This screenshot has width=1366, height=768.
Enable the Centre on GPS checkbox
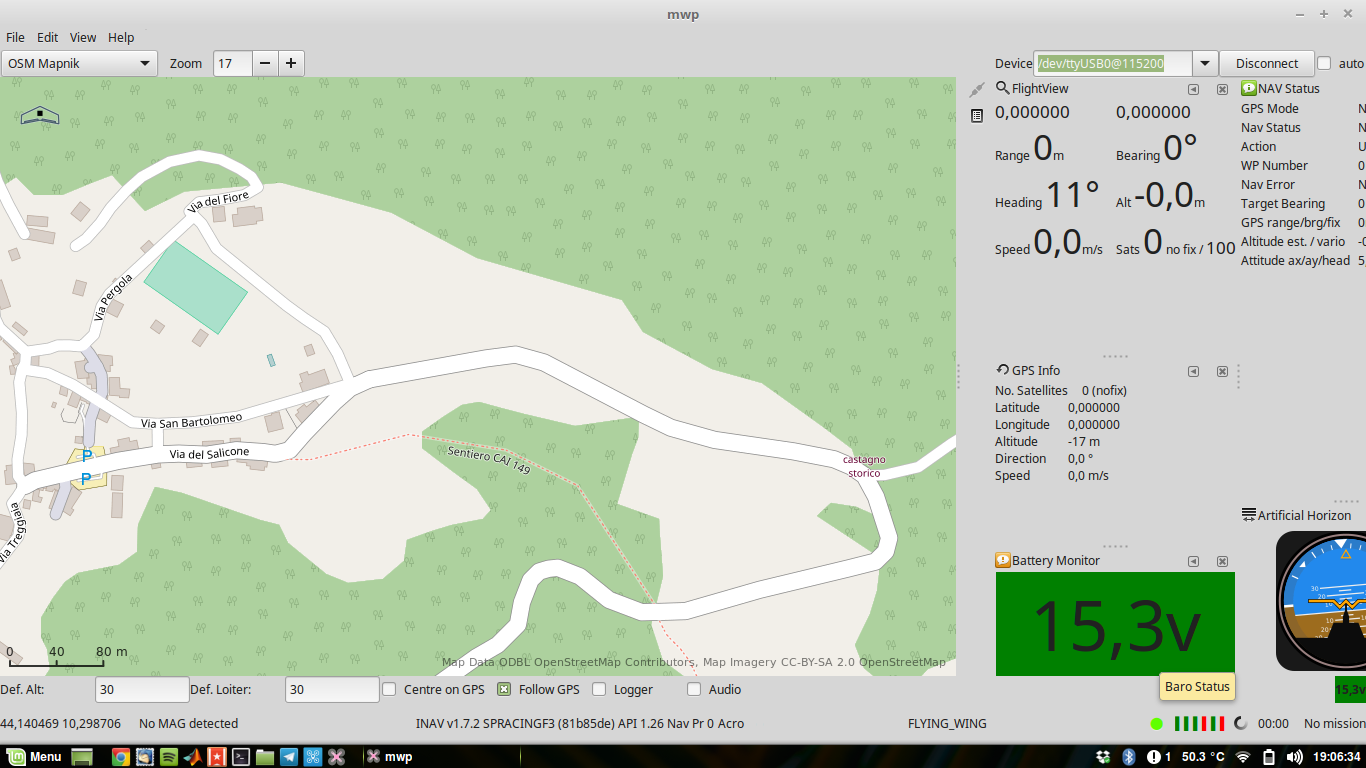pos(389,689)
